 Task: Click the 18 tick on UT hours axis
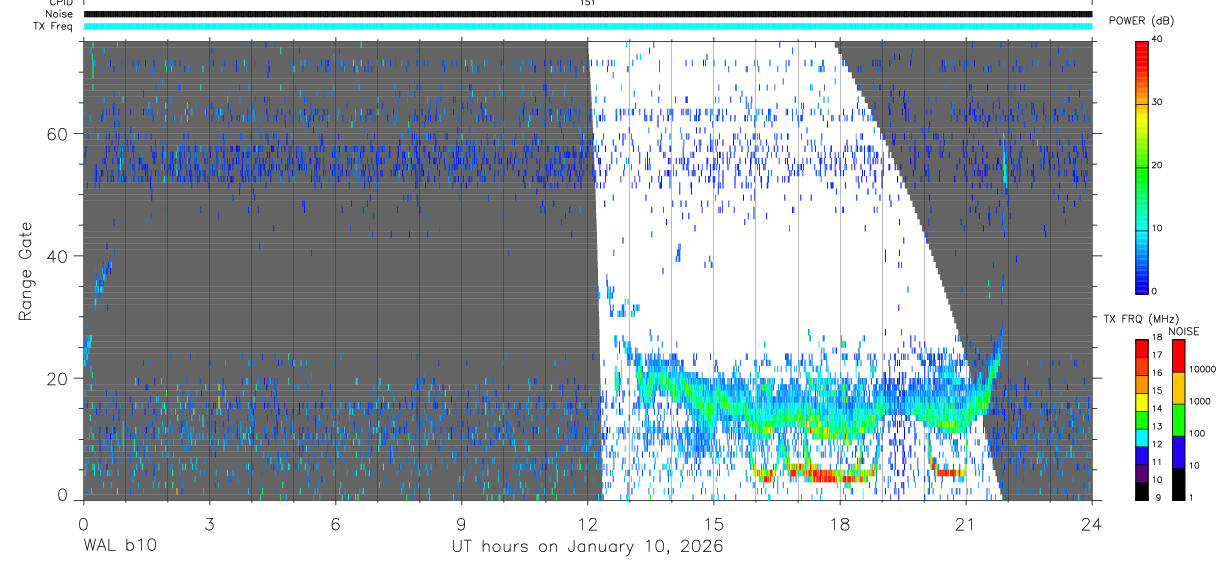pyautogui.click(x=840, y=523)
